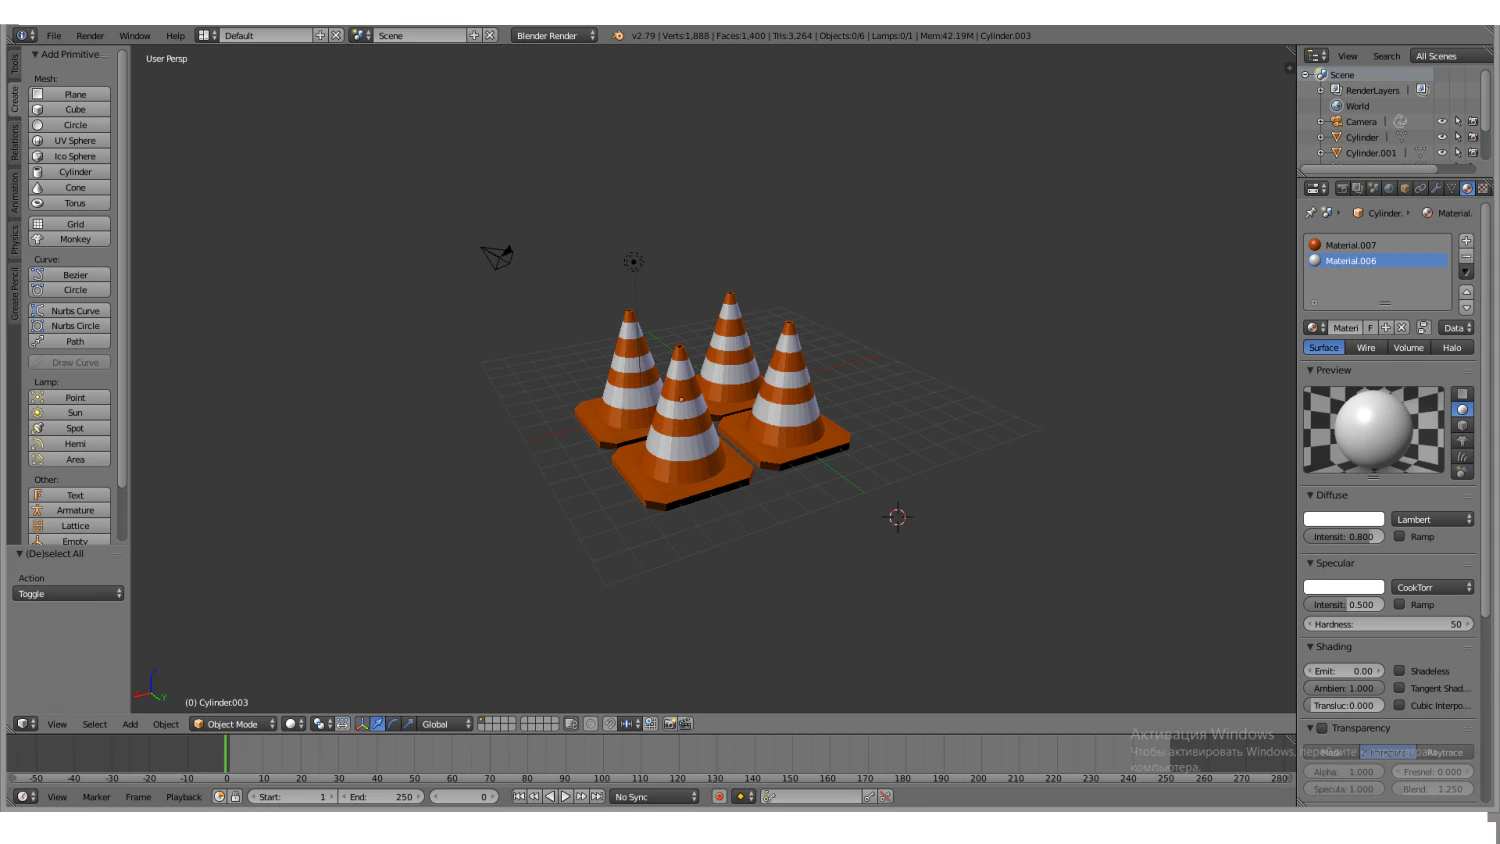Add an Armature object

69,511
